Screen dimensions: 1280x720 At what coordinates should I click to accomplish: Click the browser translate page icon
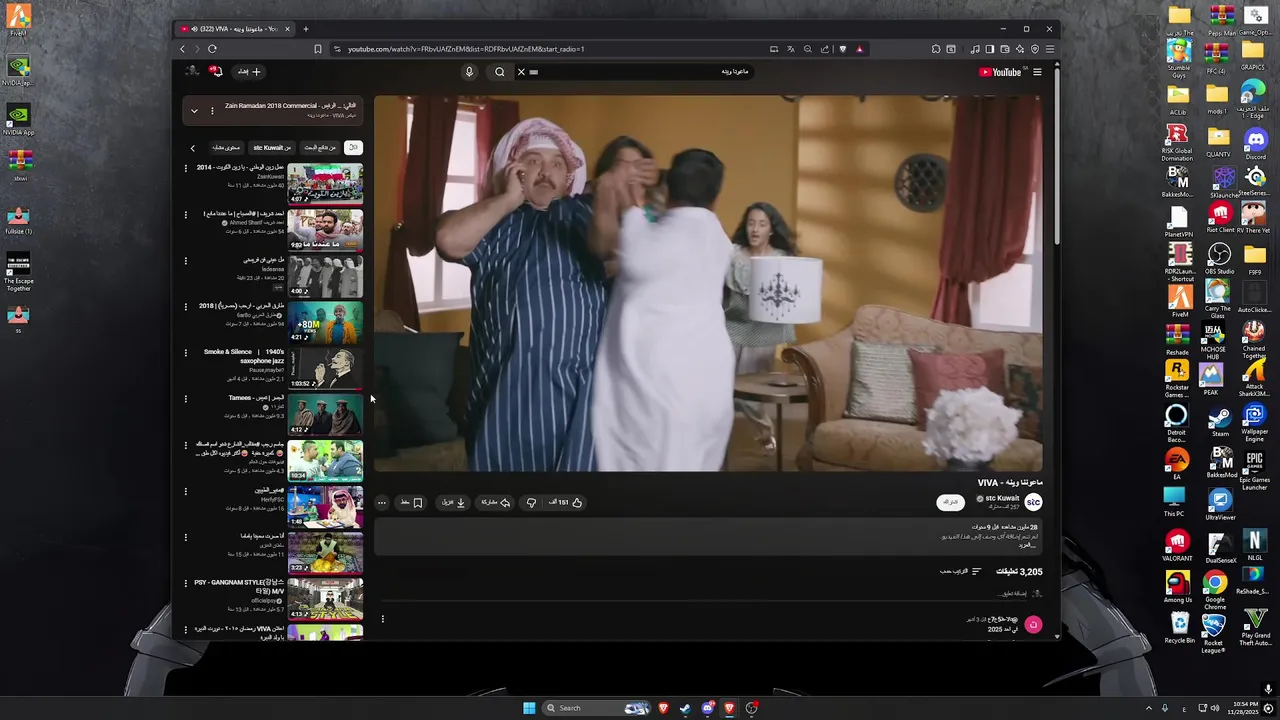(790, 49)
